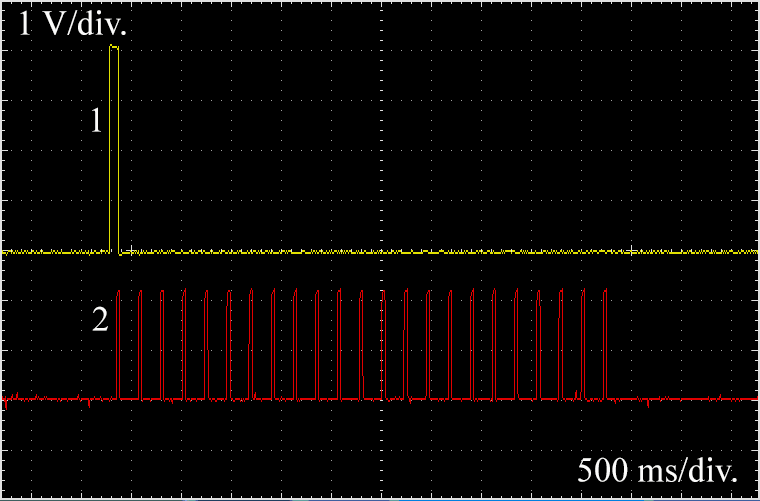The height and width of the screenshot is (501, 760).
Task: Click the yellow baseline right of the pulse
Action: 400,251
